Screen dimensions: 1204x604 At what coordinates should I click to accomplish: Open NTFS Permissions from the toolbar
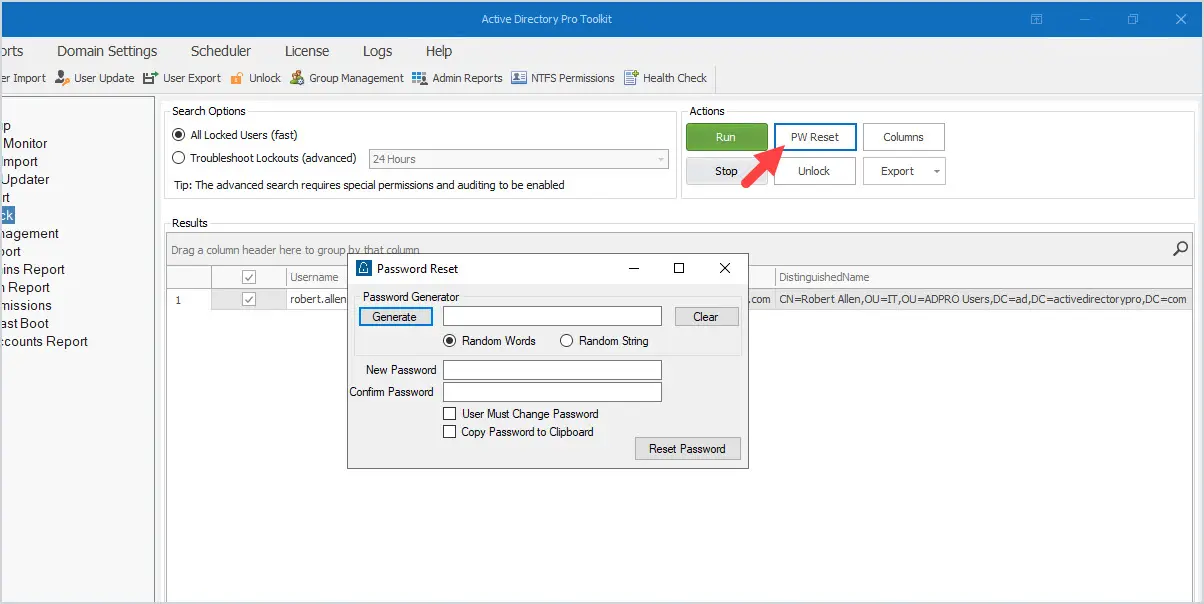point(563,78)
